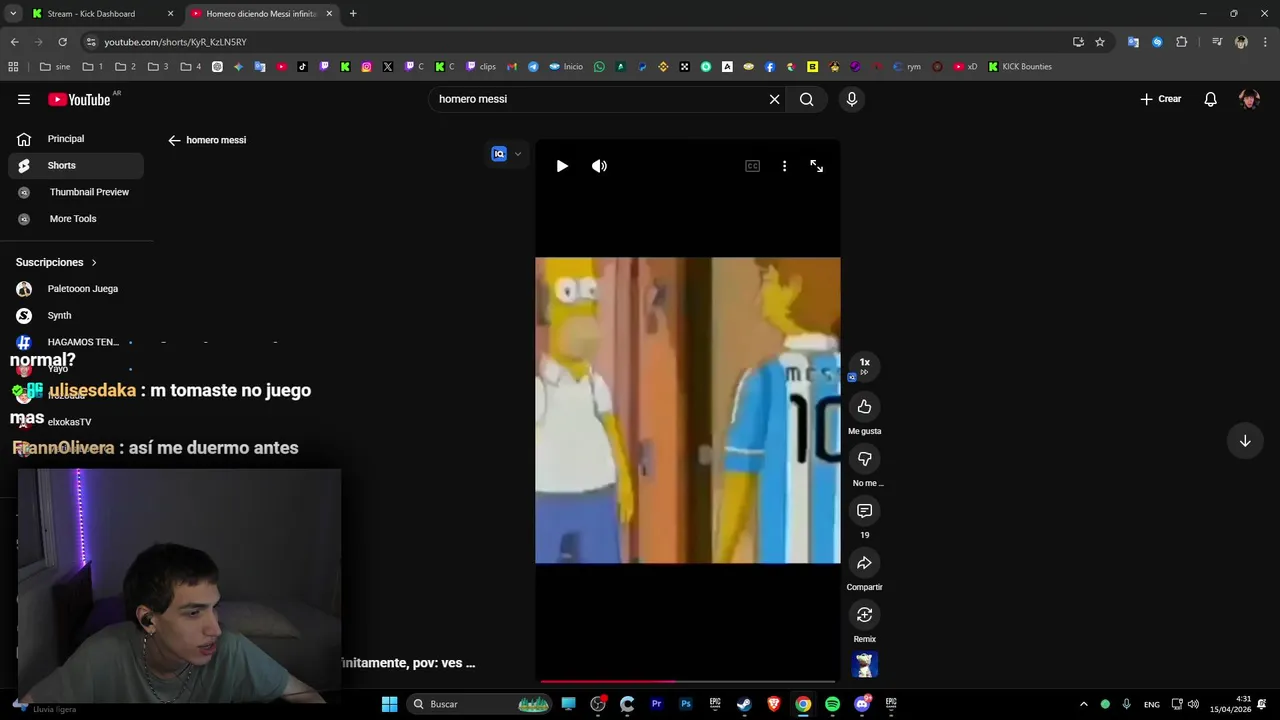Remix this short
The image size is (1280, 720).
865,615
